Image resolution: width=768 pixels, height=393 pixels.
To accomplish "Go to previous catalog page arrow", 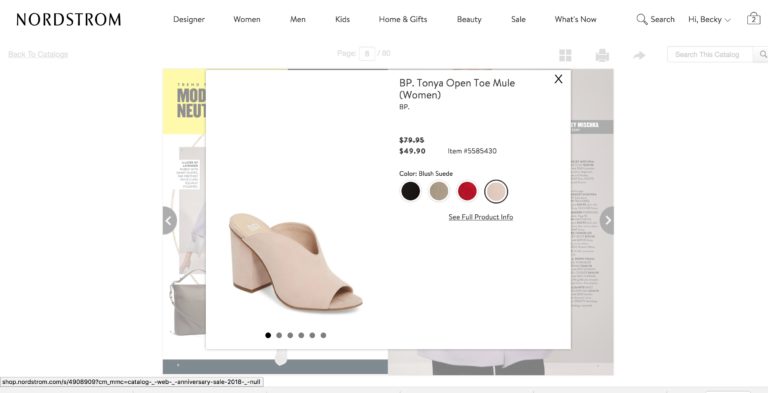I will click(169, 221).
